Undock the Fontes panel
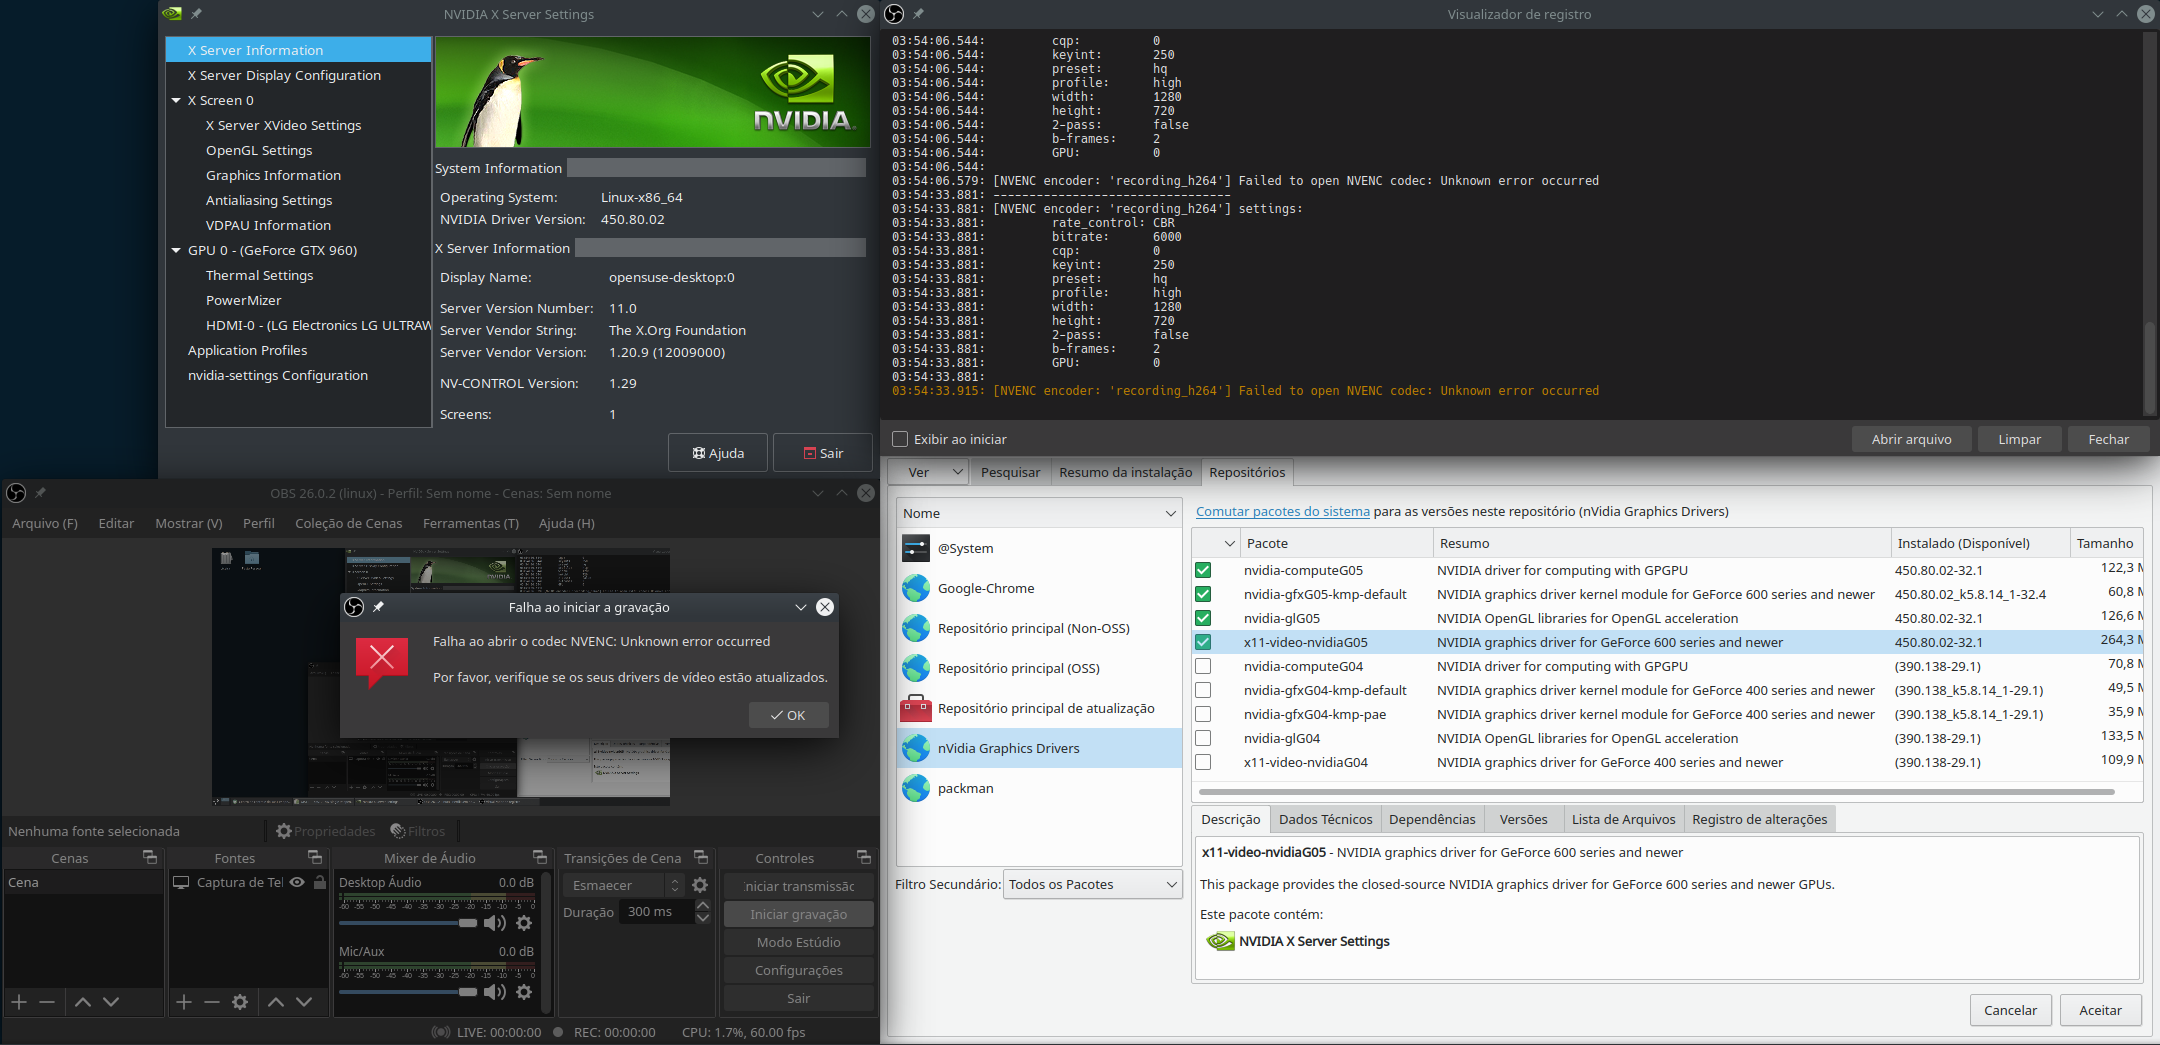Image resolution: width=2160 pixels, height=1045 pixels. point(315,857)
